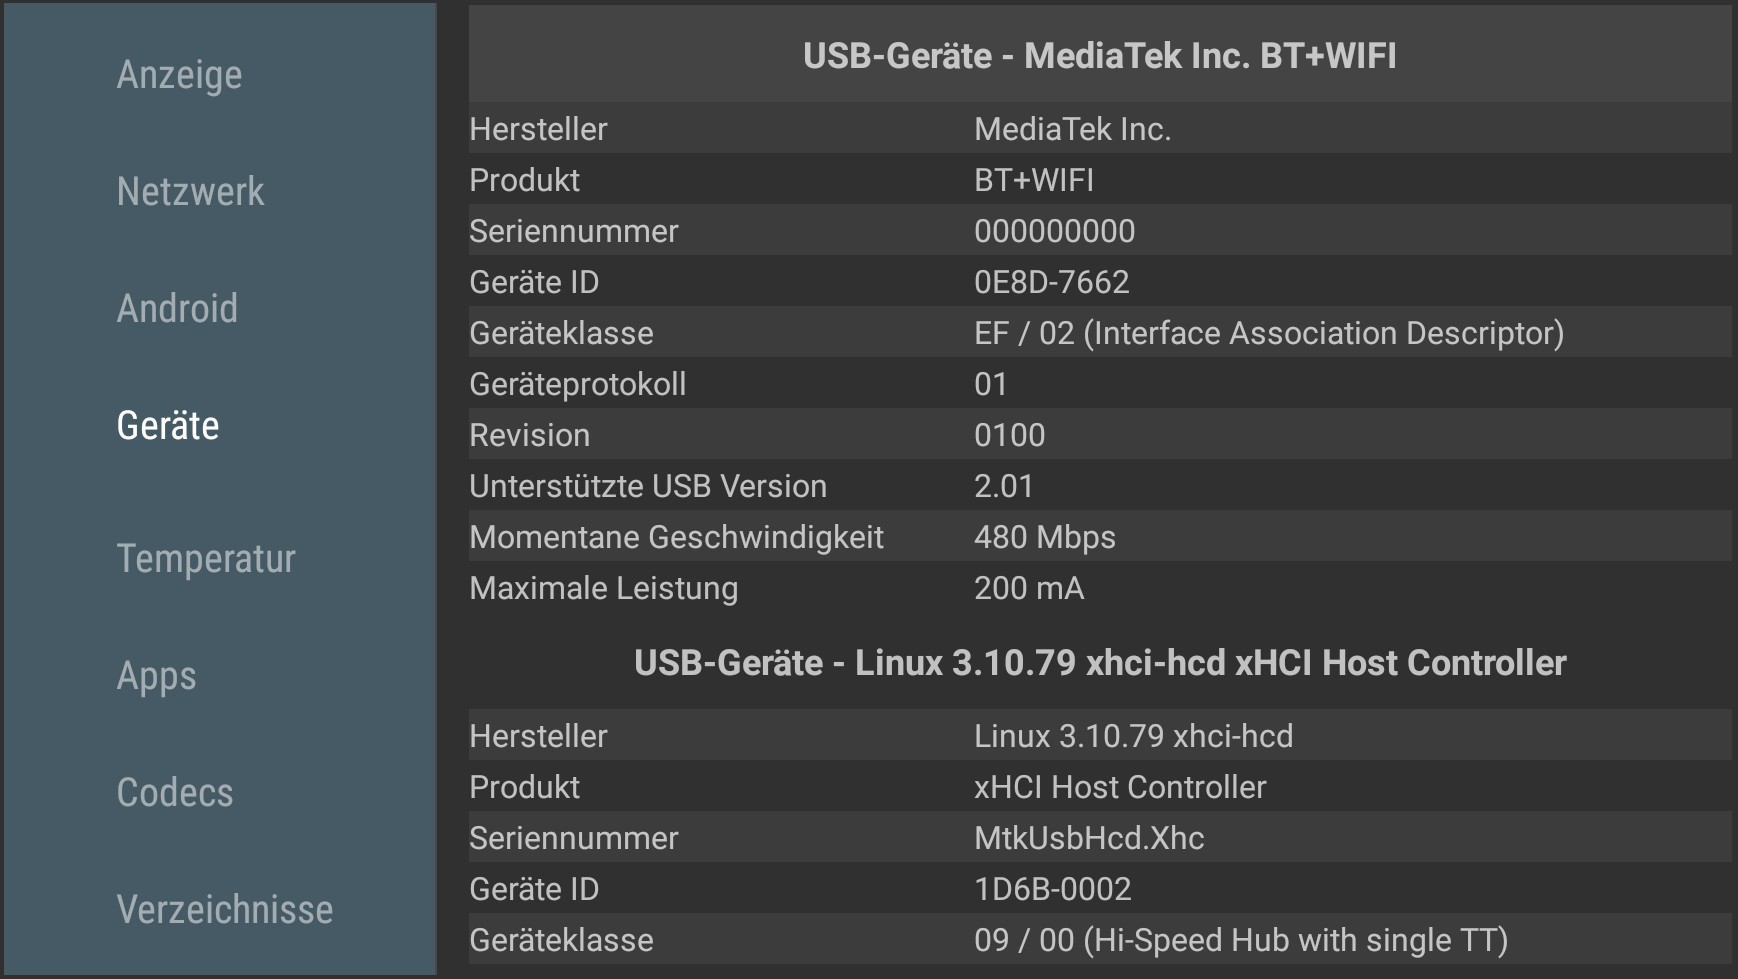Click the MediaTek Inc. BT+WIFI header
This screenshot has height=979, width=1738.
point(1100,57)
